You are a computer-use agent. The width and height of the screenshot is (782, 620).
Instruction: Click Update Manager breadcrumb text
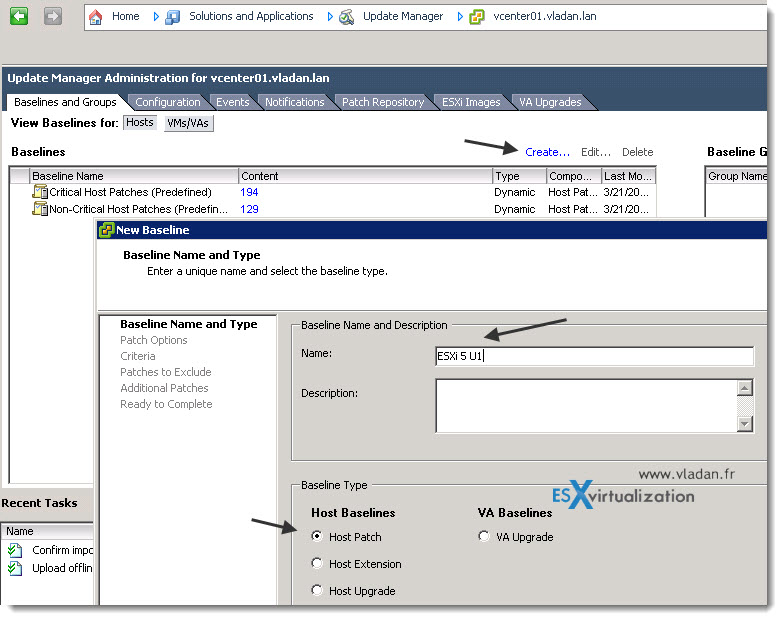(x=403, y=16)
